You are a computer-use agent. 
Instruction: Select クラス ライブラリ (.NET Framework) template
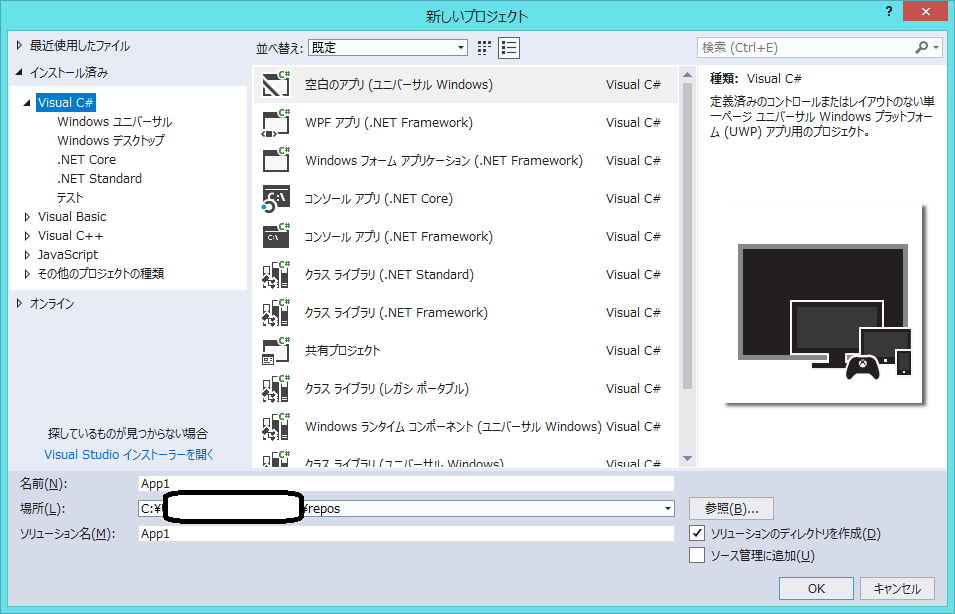tap(465, 312)
